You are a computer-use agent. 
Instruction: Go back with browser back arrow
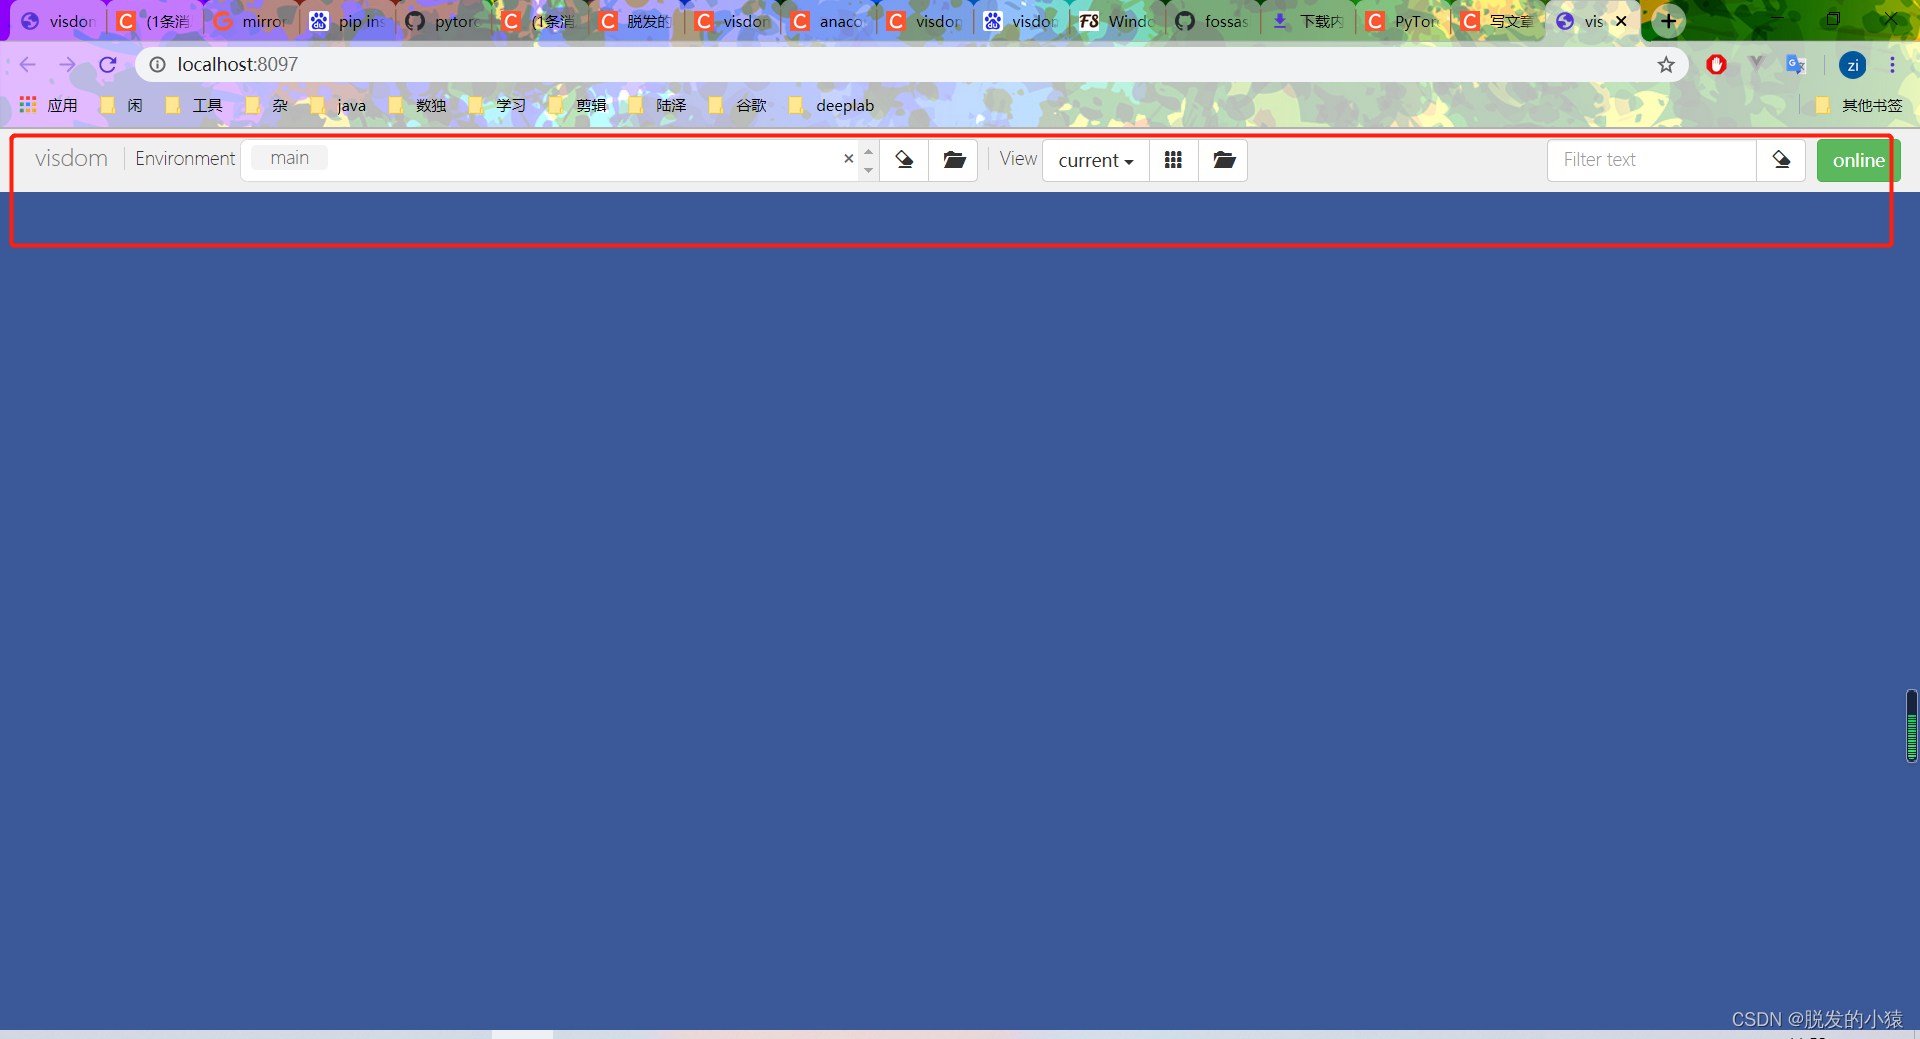point(27,65)
